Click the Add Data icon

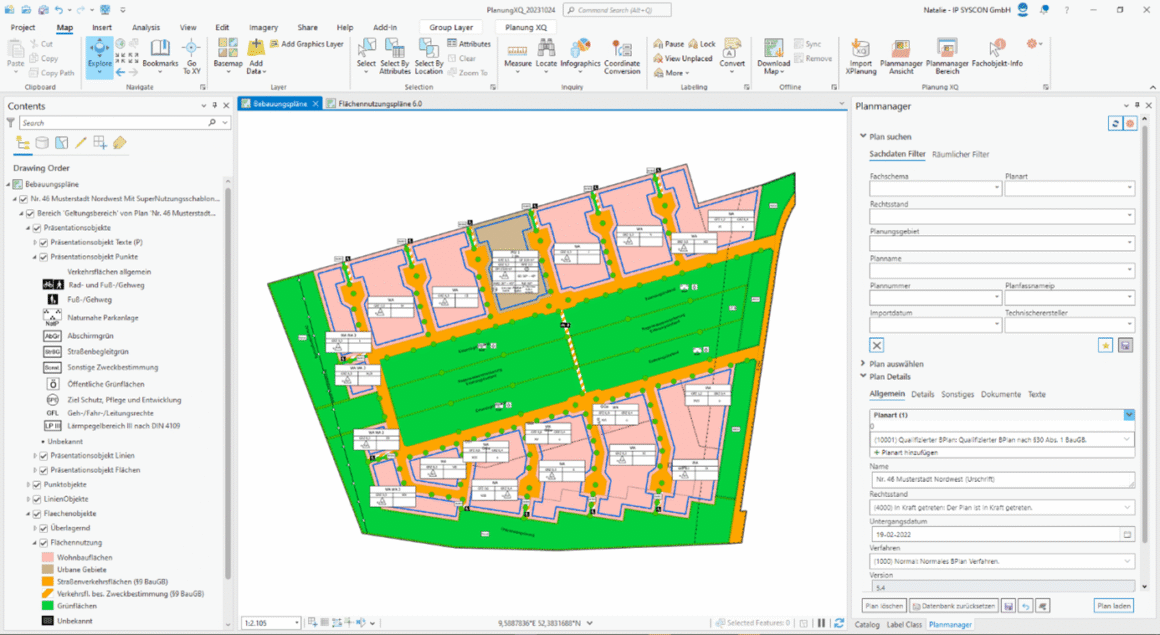click(x=256, y=49)
